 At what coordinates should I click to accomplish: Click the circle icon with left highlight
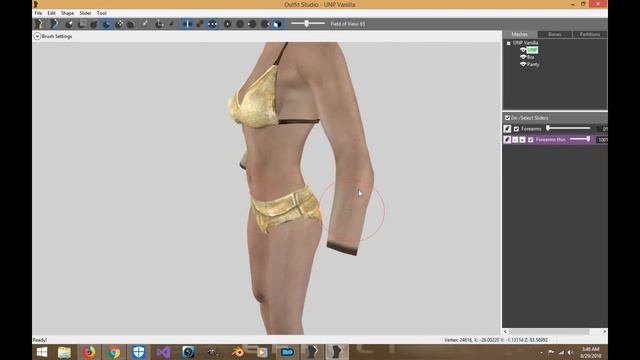pyautogui.click(x=252, y=24)
